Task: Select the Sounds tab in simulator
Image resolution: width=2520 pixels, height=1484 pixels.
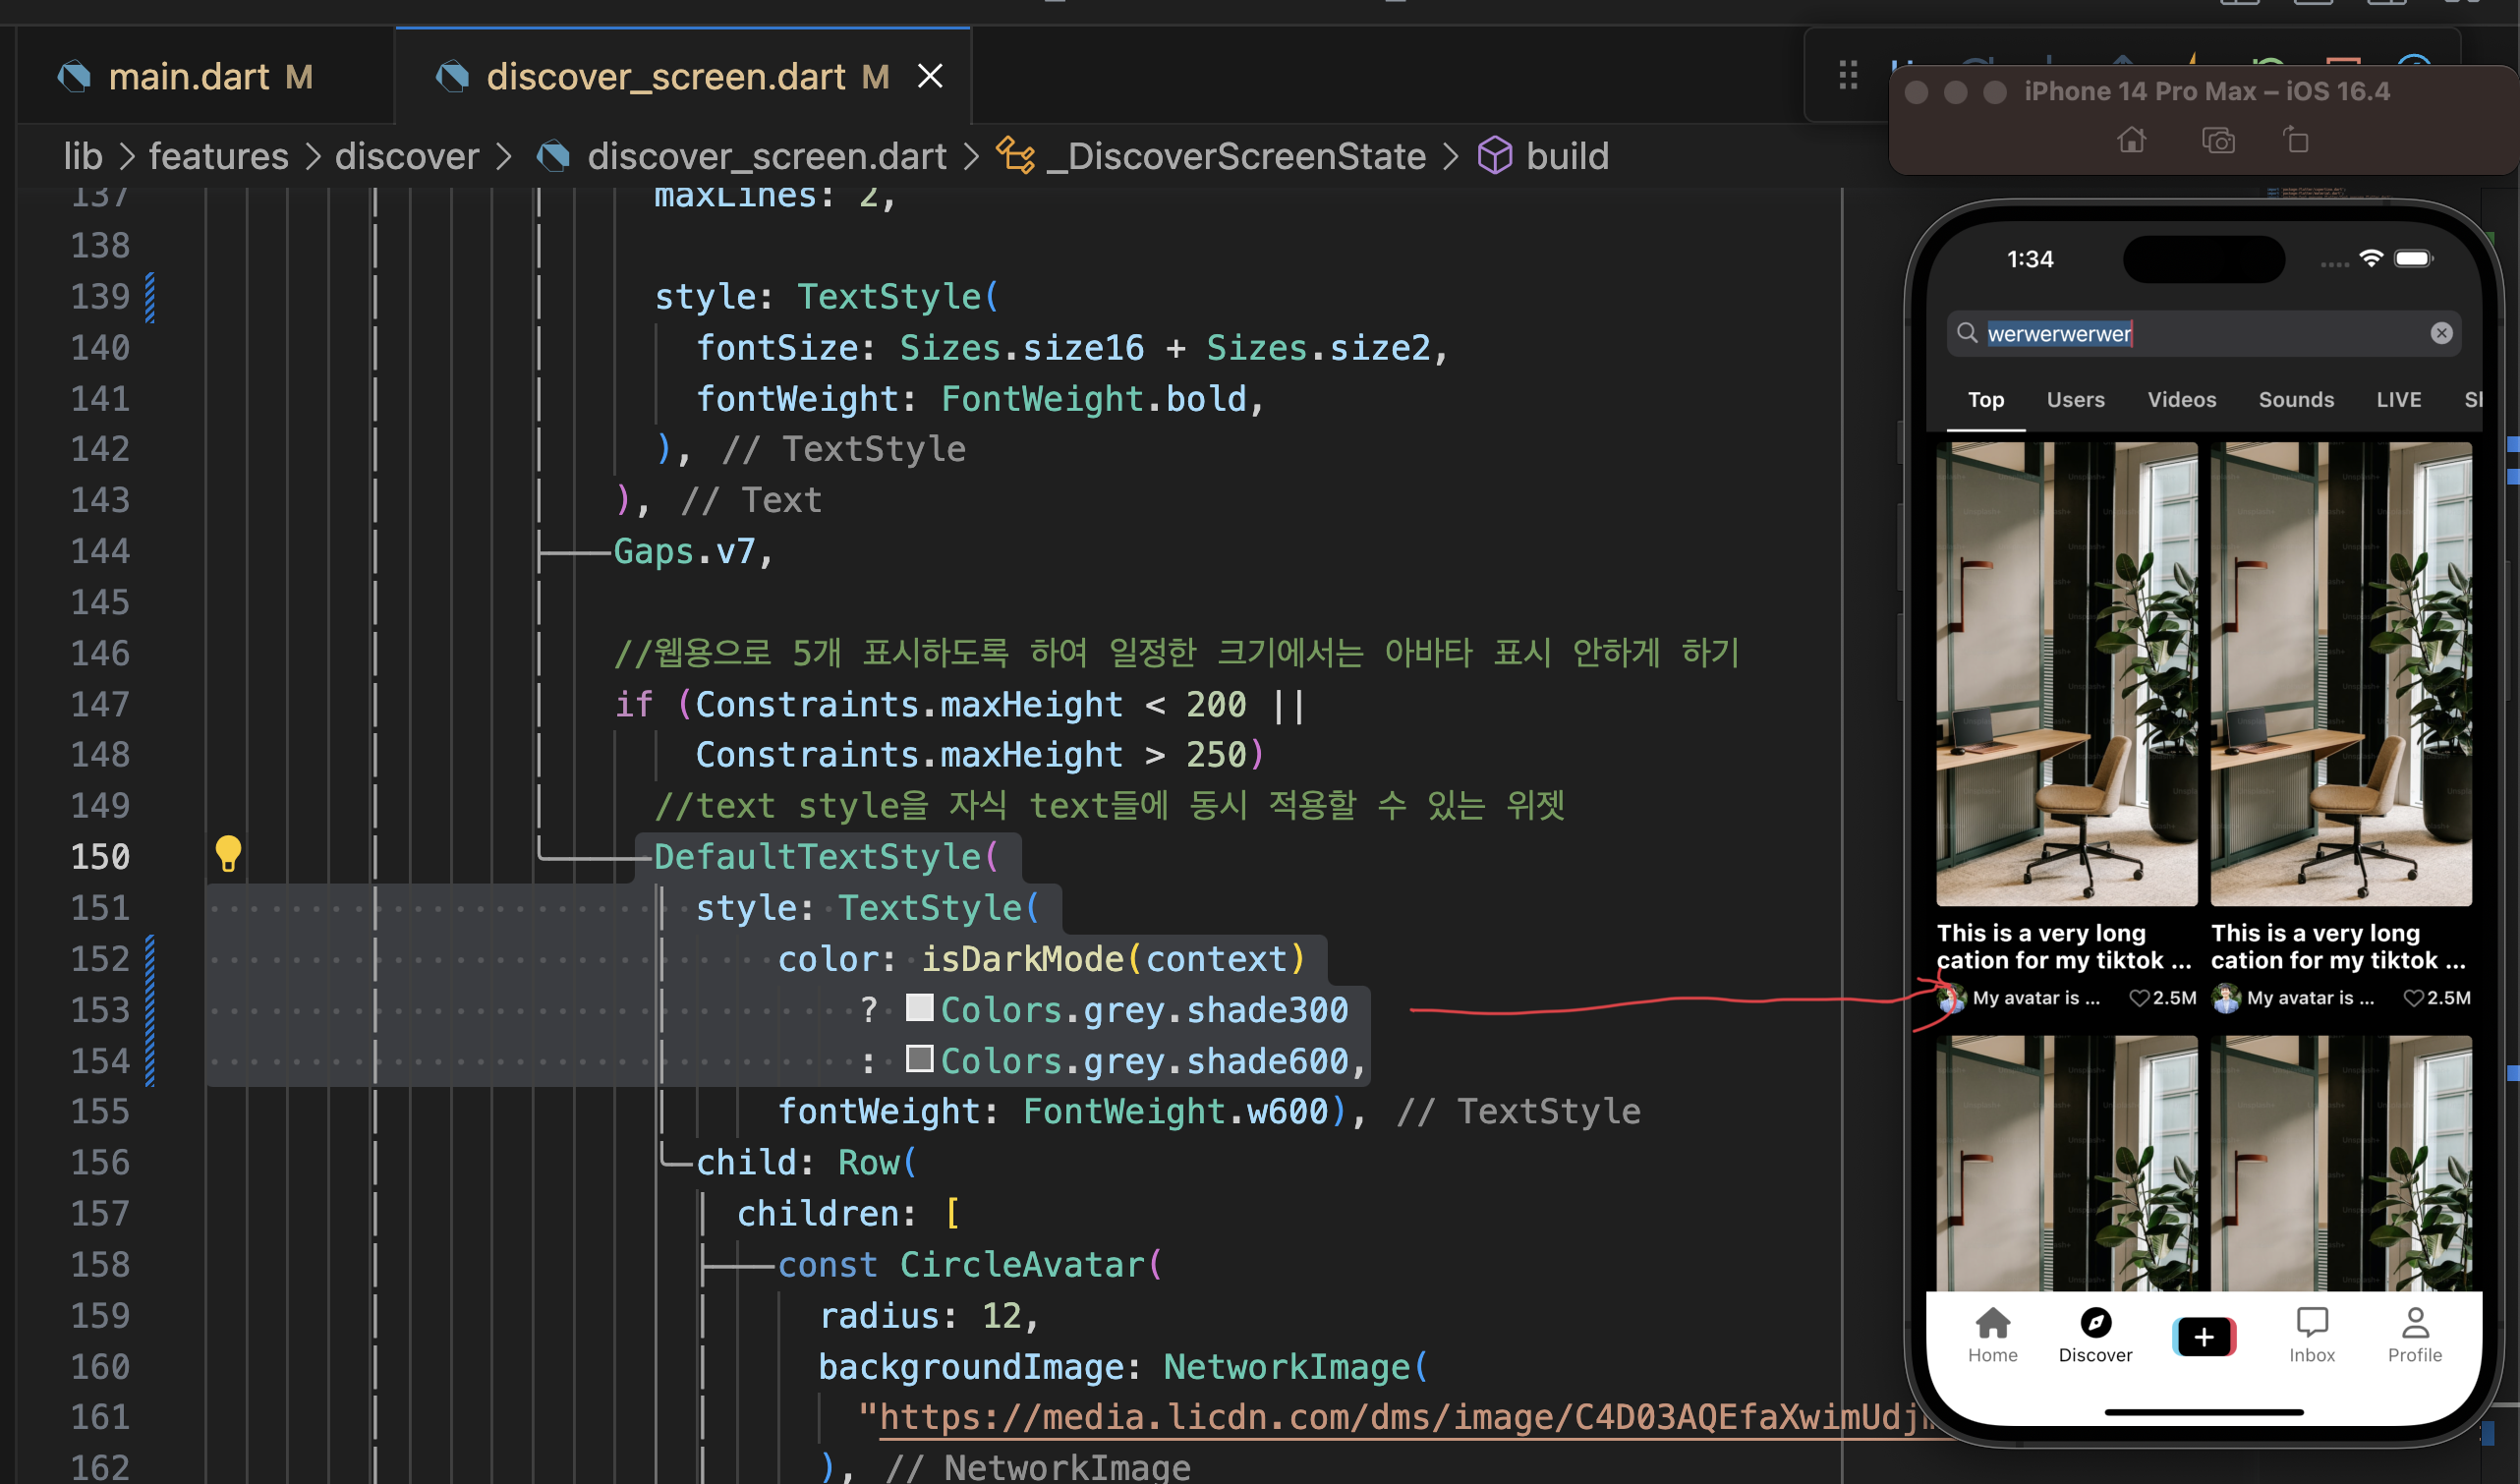Action: 2295,400
